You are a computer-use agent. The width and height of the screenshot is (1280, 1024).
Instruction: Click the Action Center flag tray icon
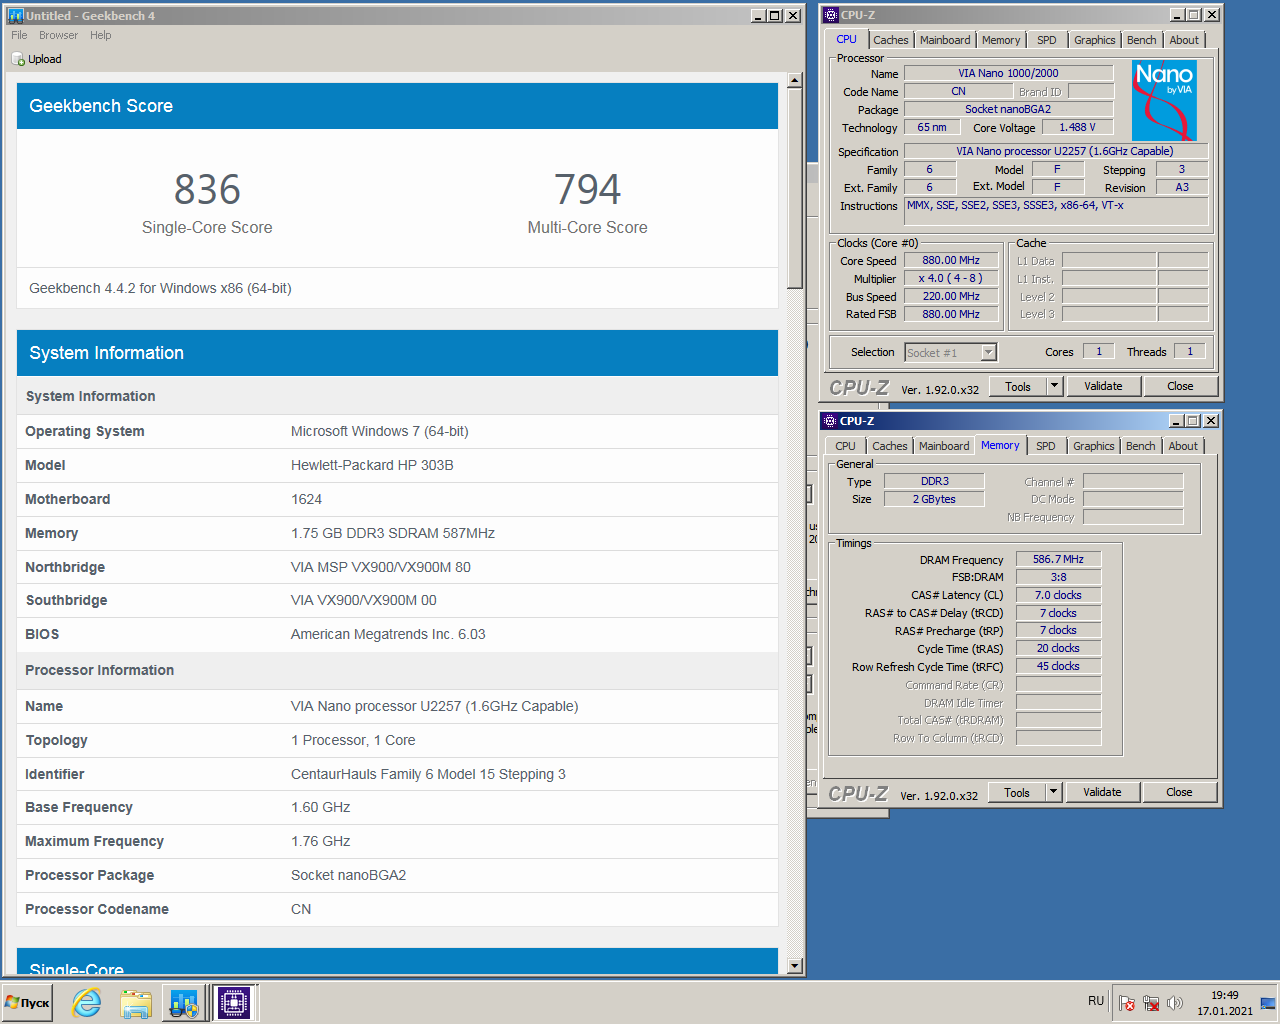(x=1127, y=1003)
